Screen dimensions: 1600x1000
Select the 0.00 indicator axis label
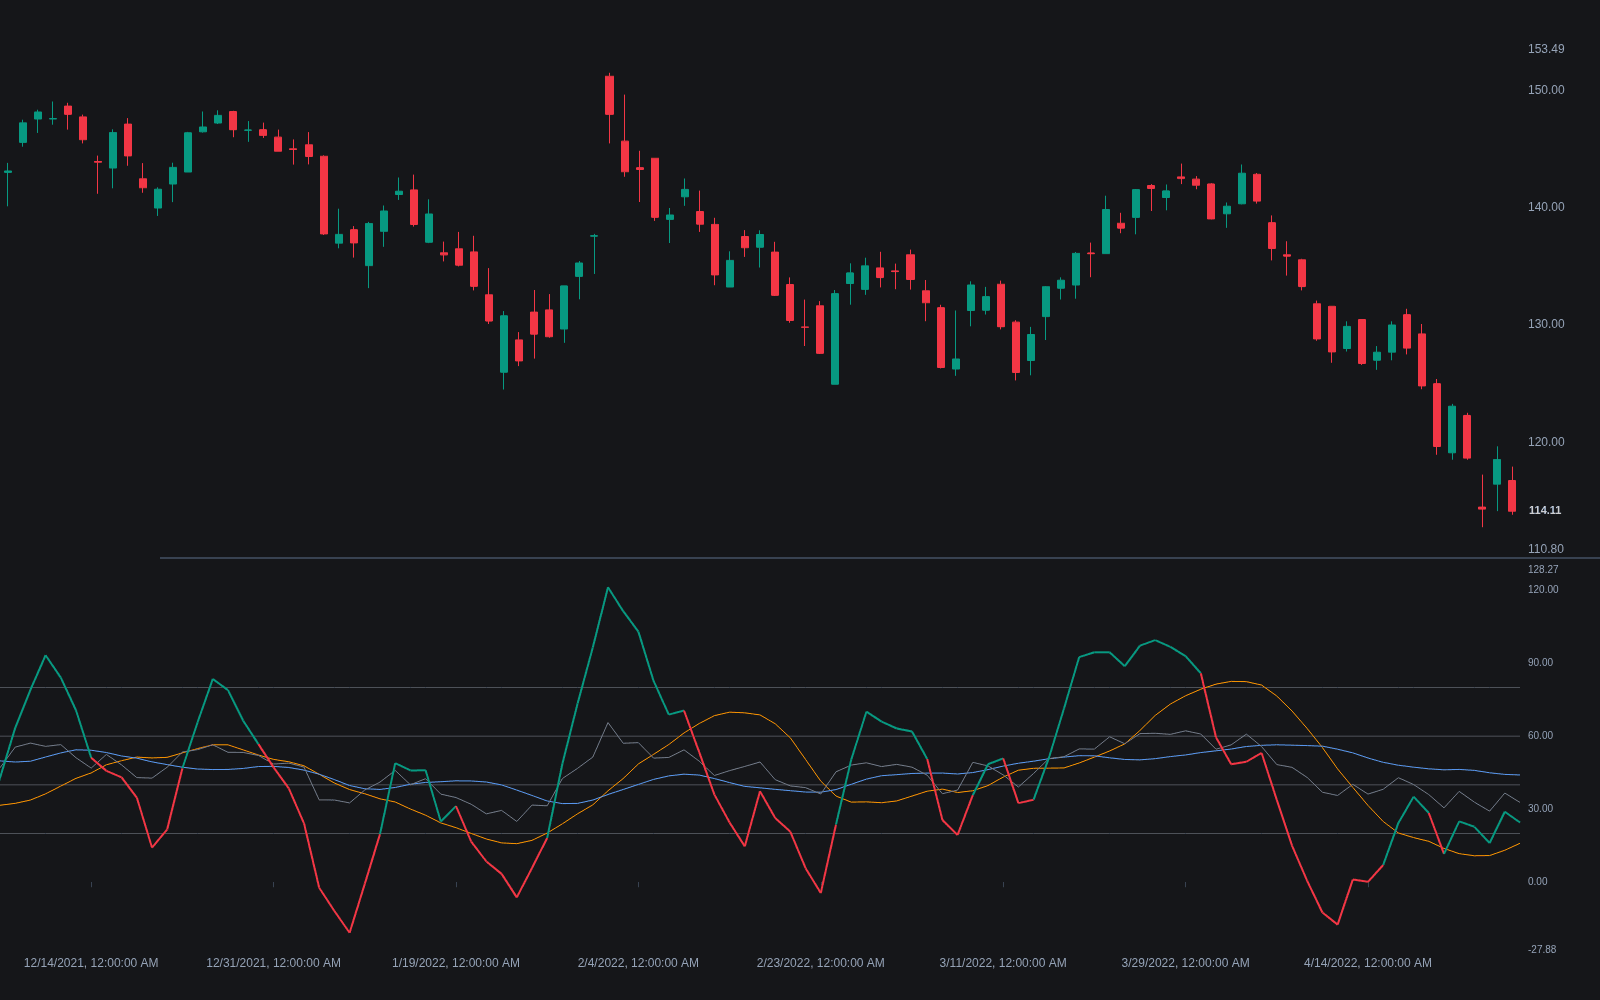[x=1538, y=882]
